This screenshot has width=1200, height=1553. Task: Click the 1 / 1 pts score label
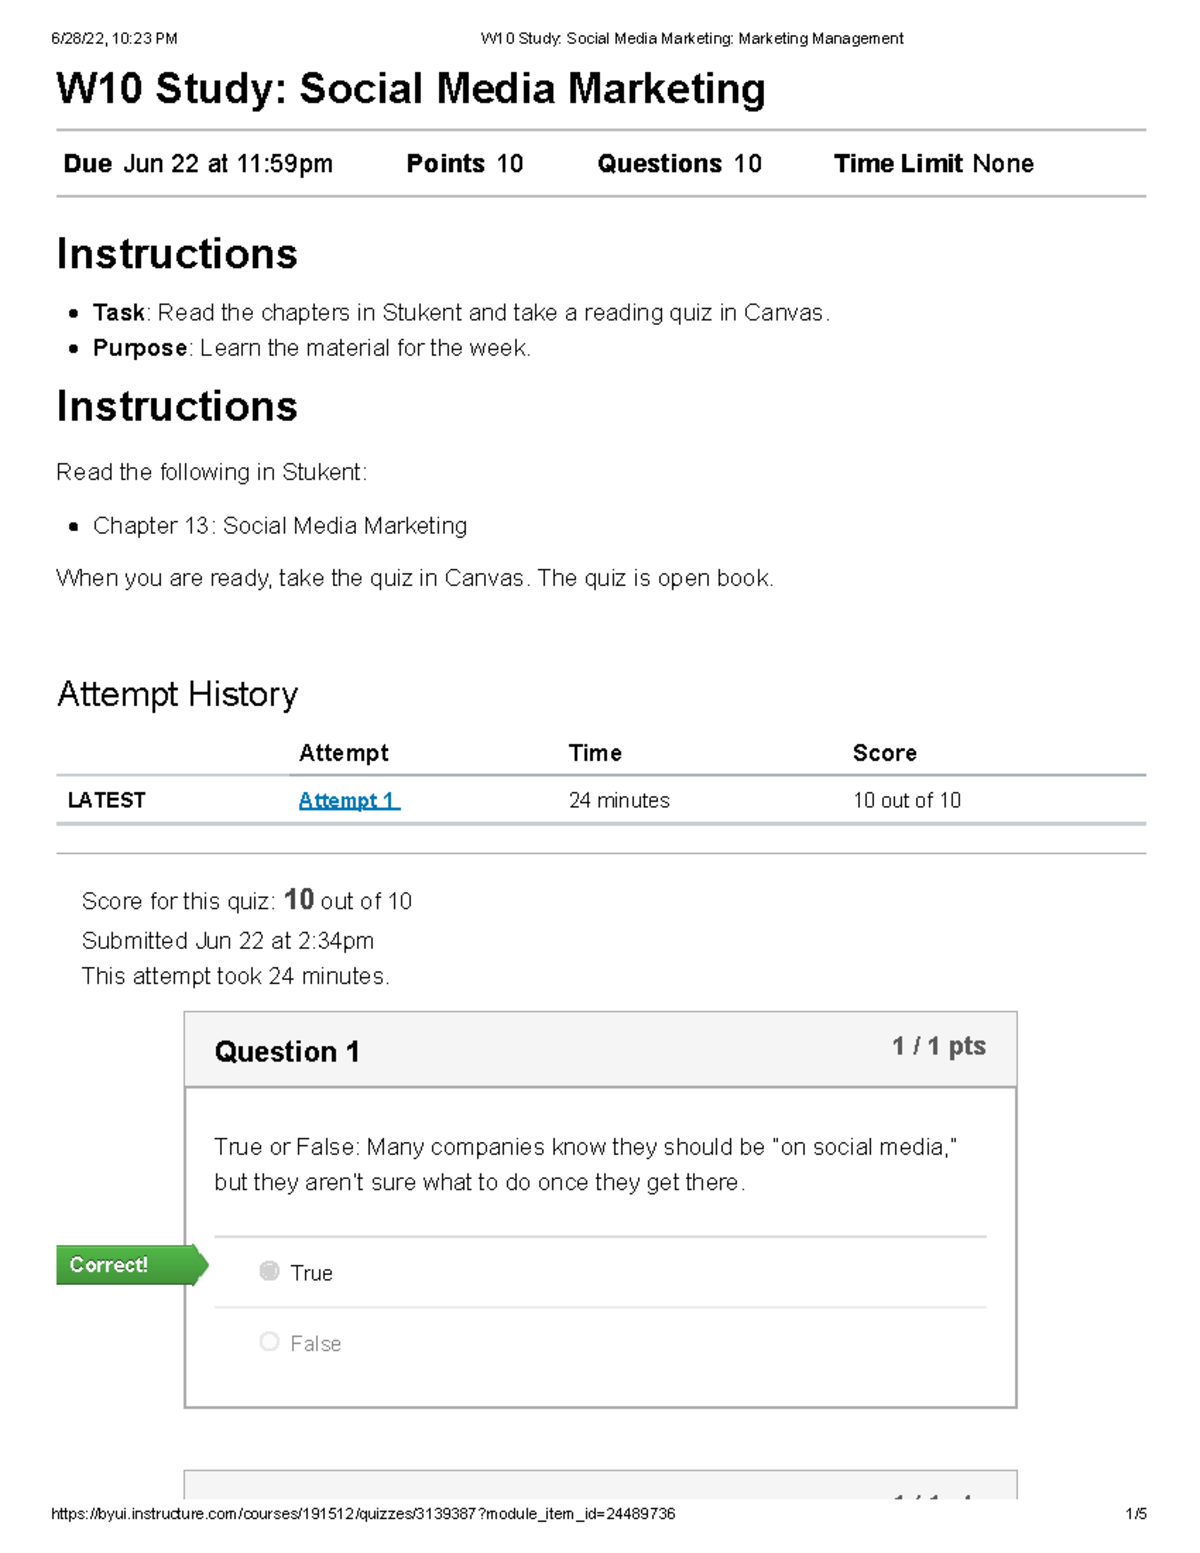(x=937, y=1046)
